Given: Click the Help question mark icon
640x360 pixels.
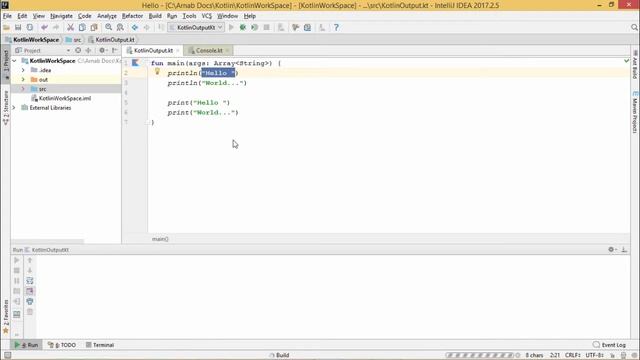Looking at the screenshot, I should coord(336,27).
